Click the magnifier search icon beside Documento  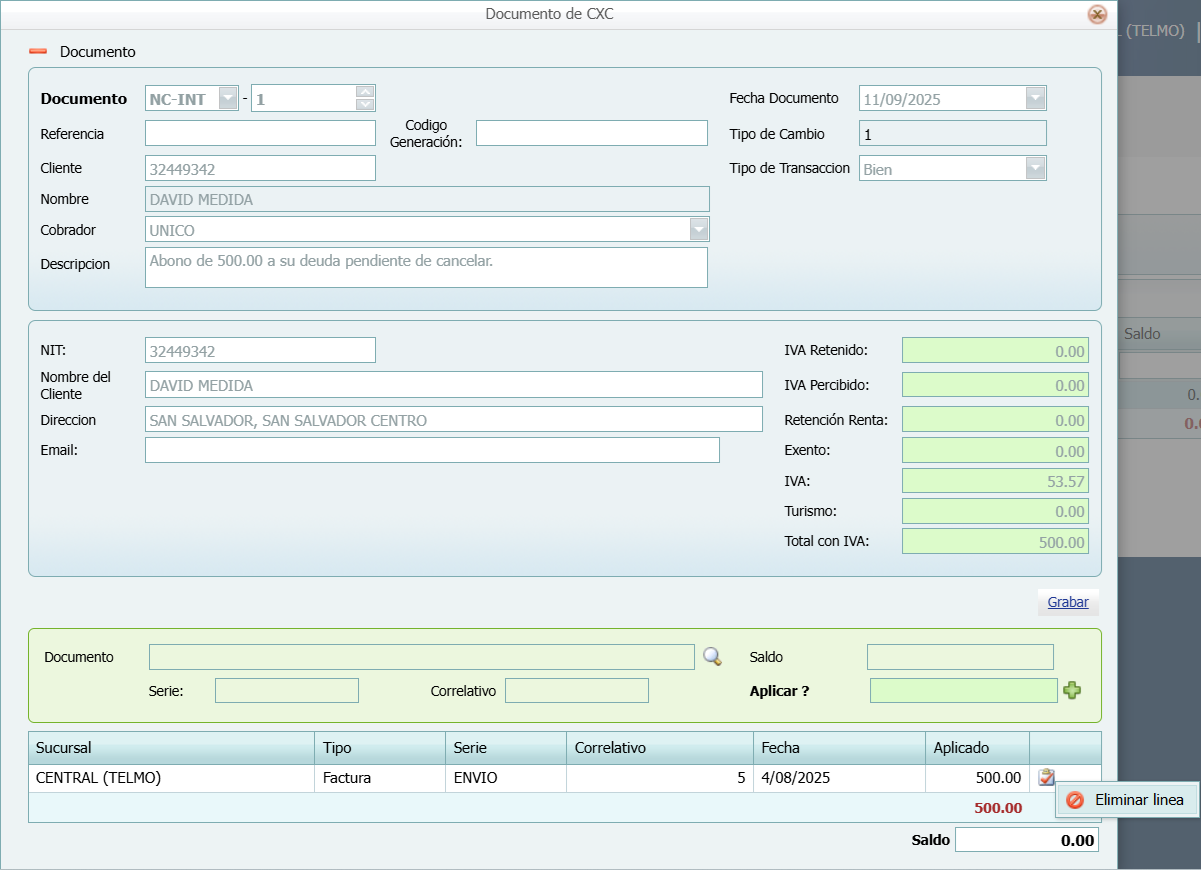(x=712, y=657)
